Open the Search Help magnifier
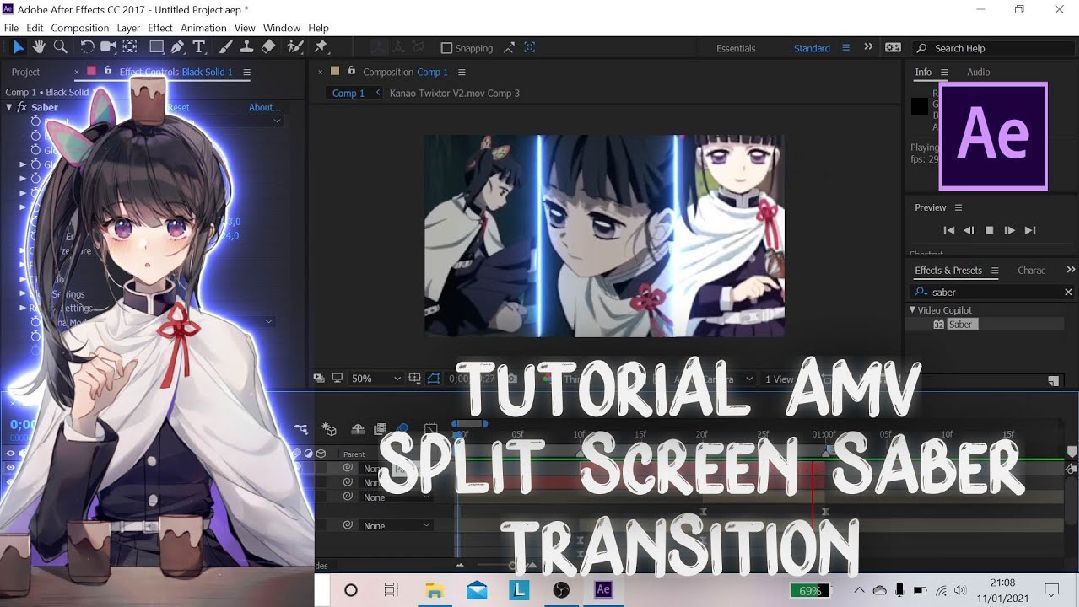 (x=921, y=47)
